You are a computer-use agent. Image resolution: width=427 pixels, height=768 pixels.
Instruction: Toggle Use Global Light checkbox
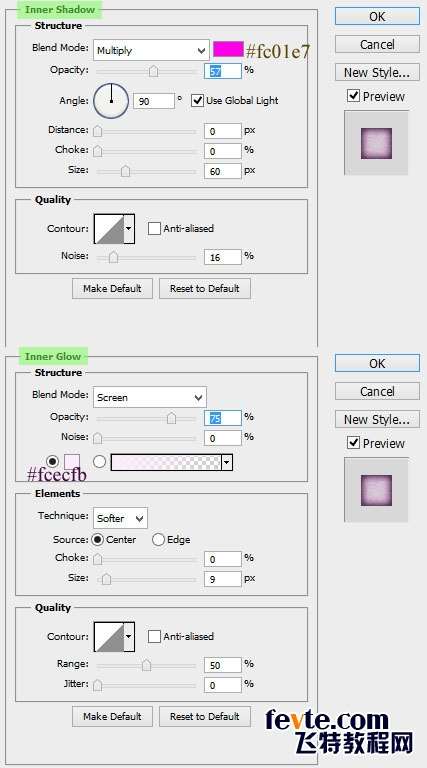(197, 101)
